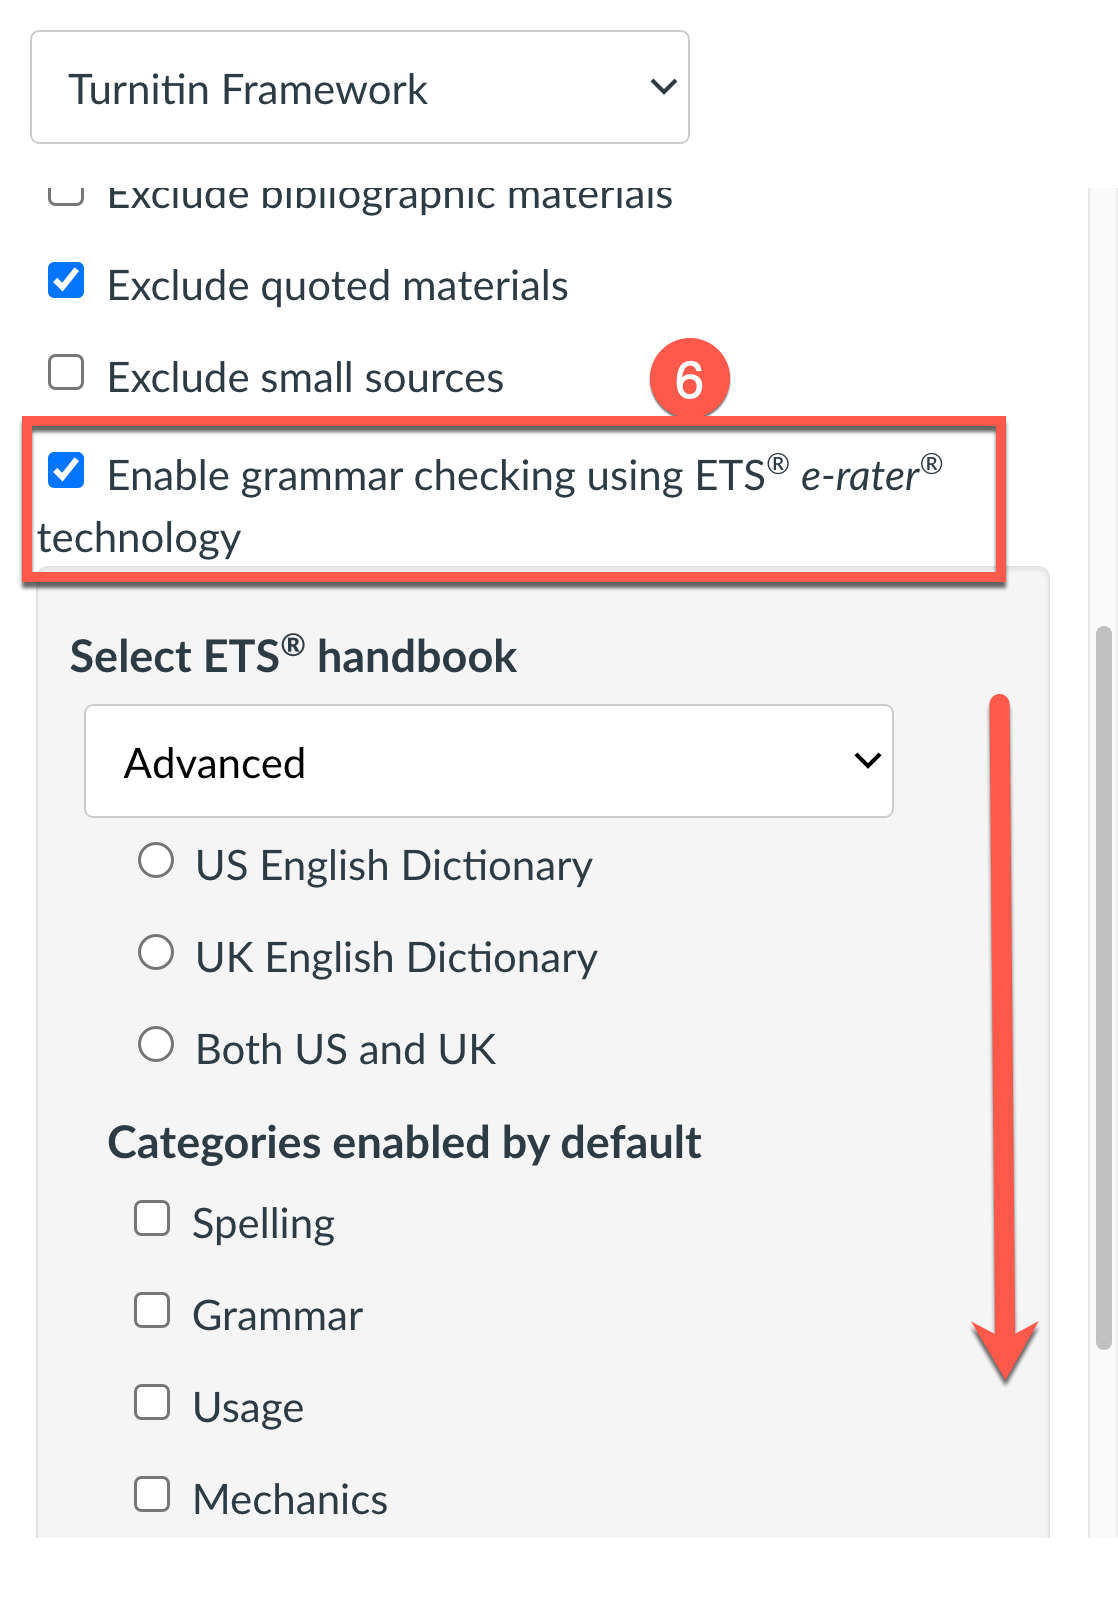1118x1604 pixels.
Task: Uncheck Exclude quoted materials
Action: (66, 281)
